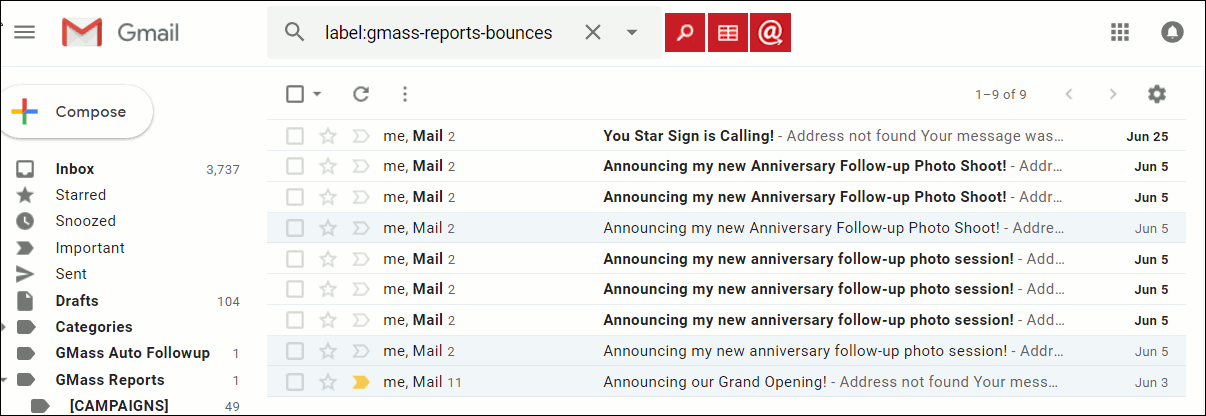Open the select-all checkbox dropdown arrow
Image resolution: width=1206 pixels, height=416 pixels.
pos(318,94)
